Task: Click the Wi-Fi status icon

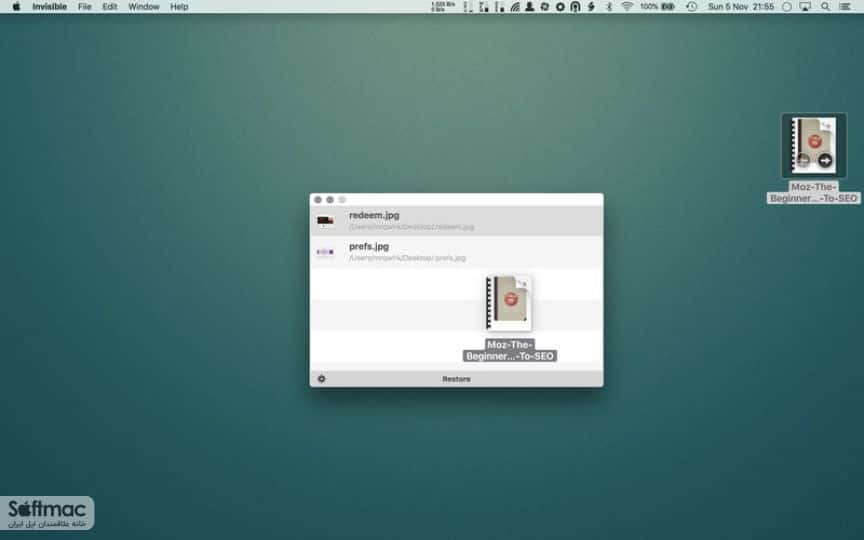Action: [627, 7]
